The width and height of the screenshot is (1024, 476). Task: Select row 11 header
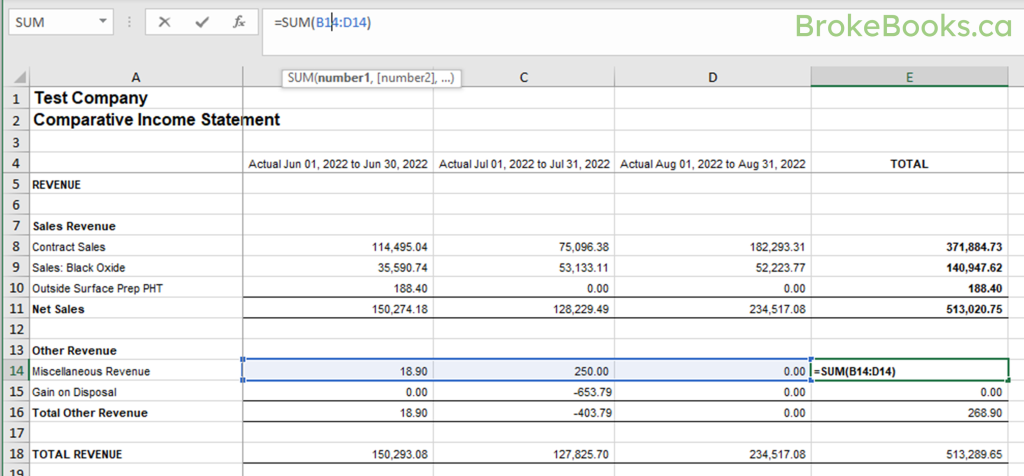(x=15, y=309)
